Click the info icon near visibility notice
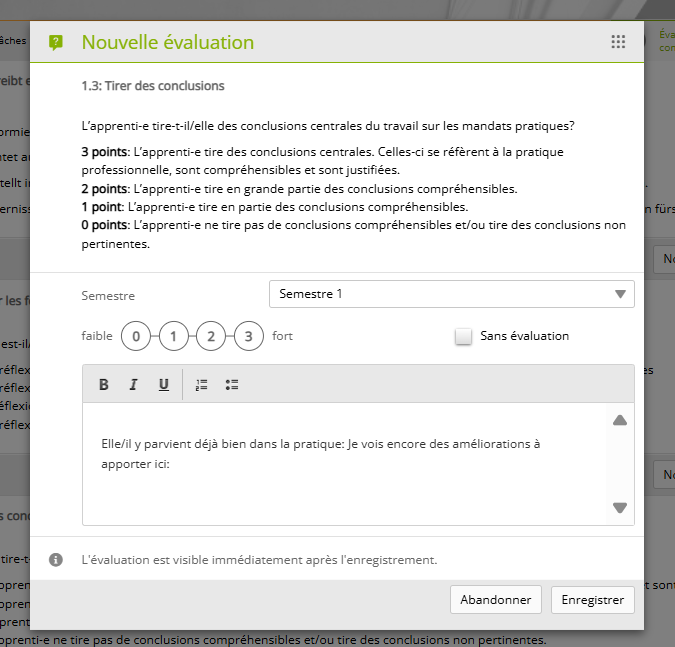The image size is (675, 647). 56,560
